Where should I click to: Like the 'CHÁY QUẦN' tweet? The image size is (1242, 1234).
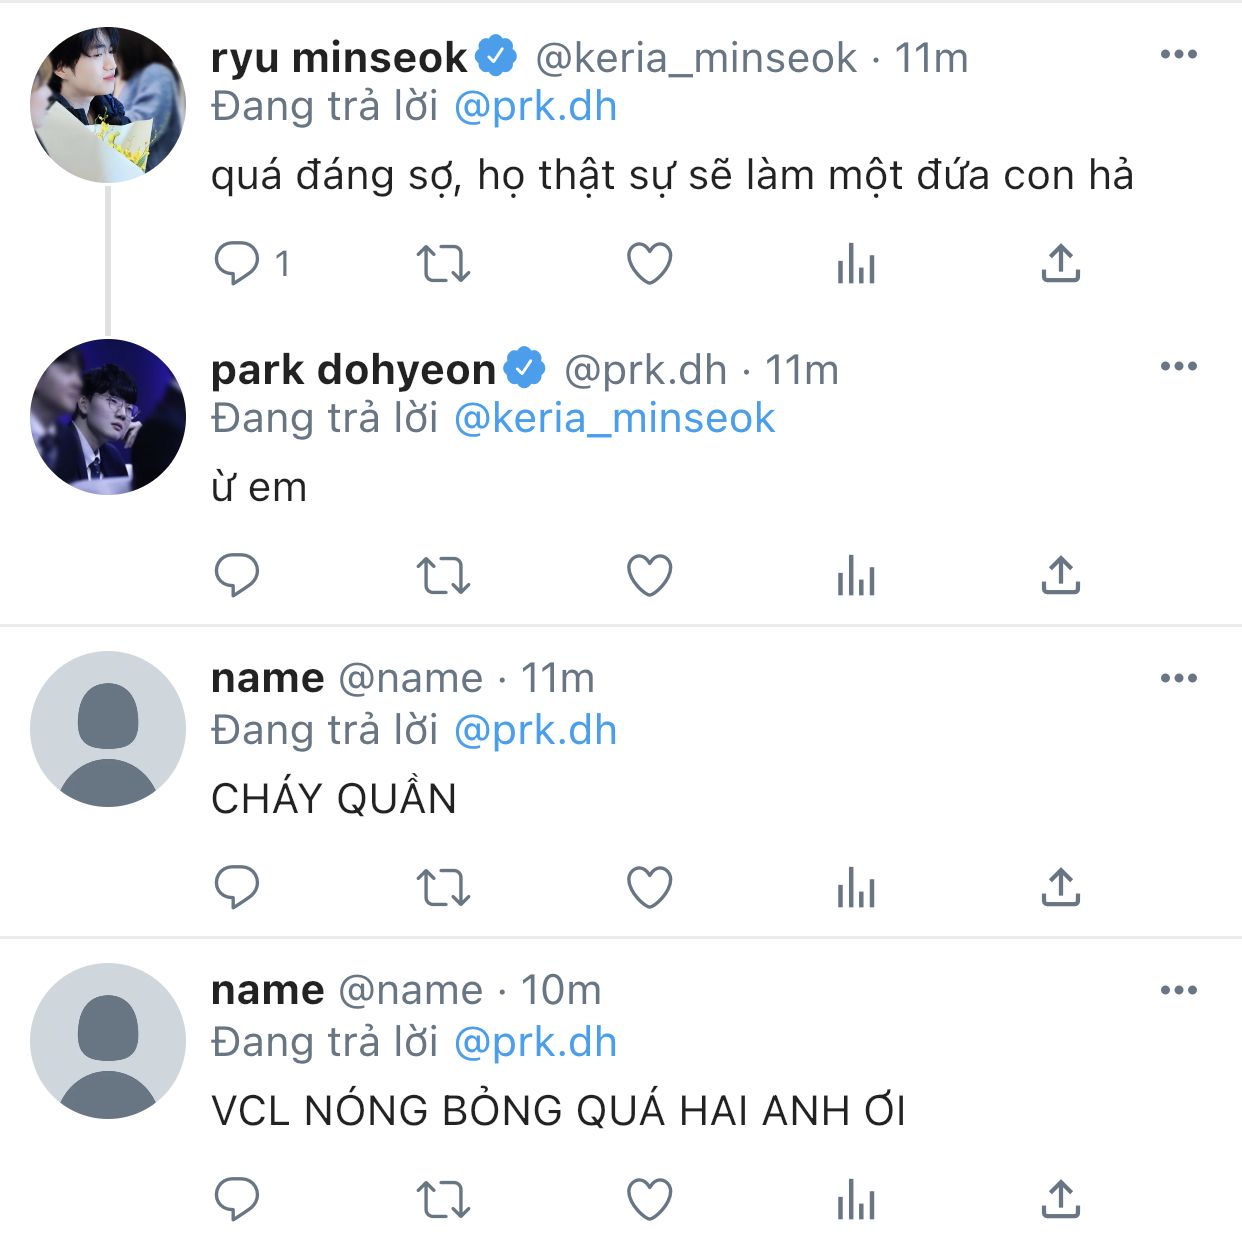pyautogui.click(x=649, y=888)
